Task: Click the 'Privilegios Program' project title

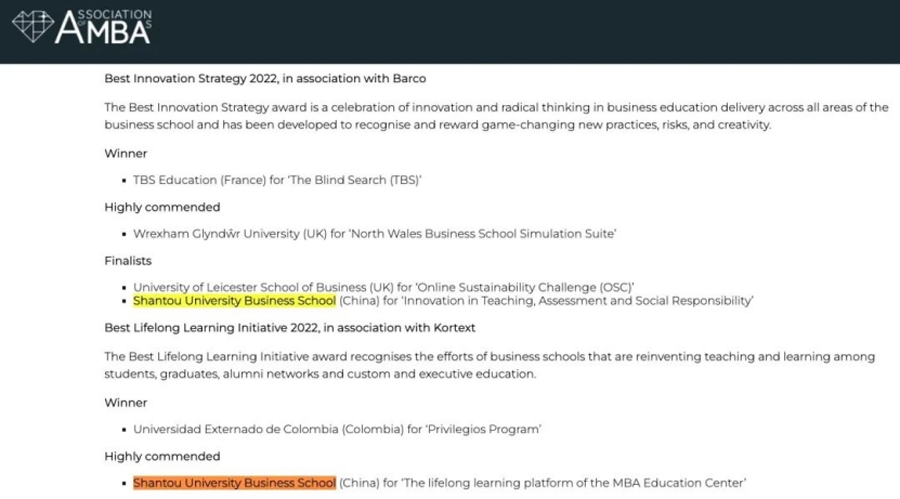Action: (x=483, y=429)
